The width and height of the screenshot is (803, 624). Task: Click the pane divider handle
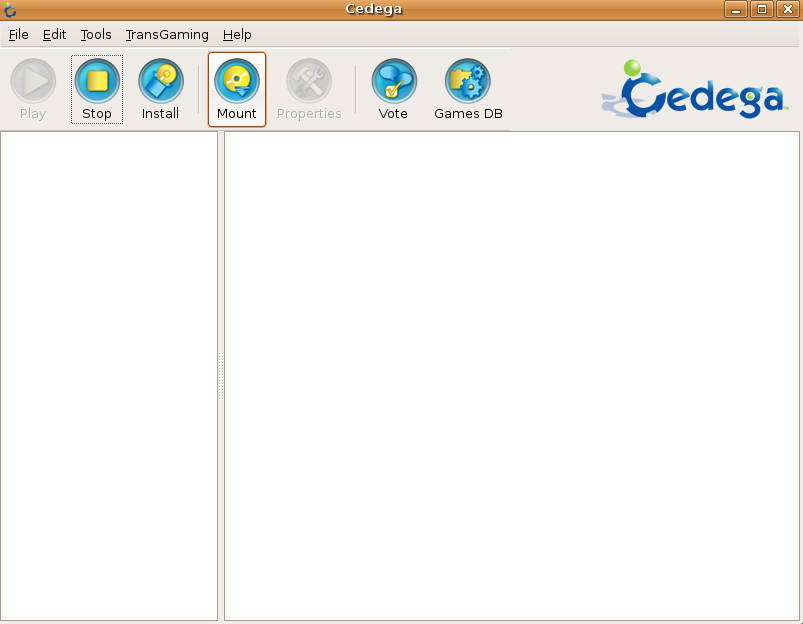click(221, 376)
